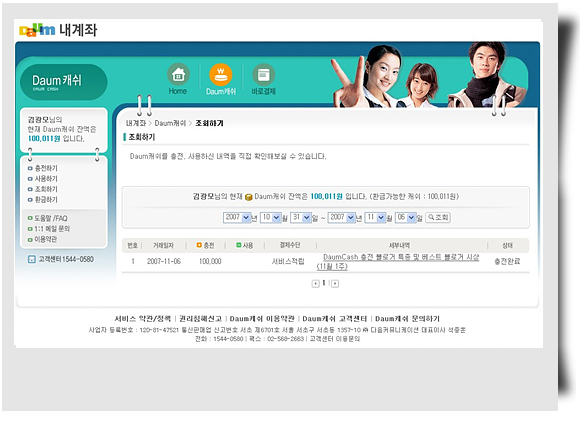Click the 충전 column header
580x433 pixels.
205,245
